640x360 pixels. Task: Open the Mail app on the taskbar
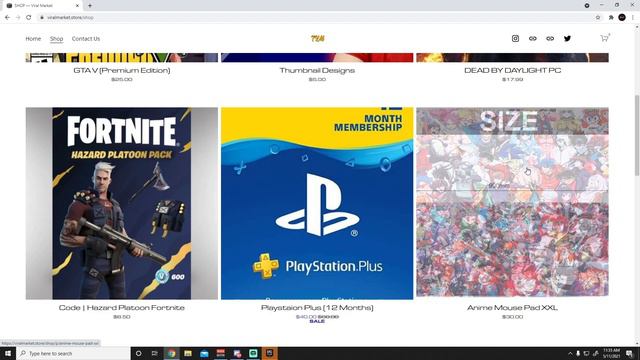tap(204, 353)
